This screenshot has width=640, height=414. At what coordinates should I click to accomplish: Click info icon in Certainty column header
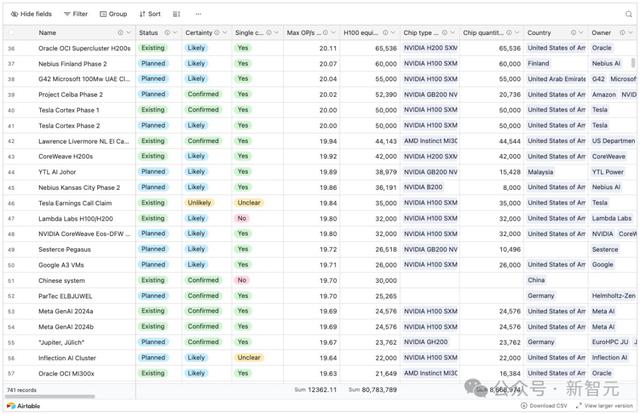(x=217, y=33)
